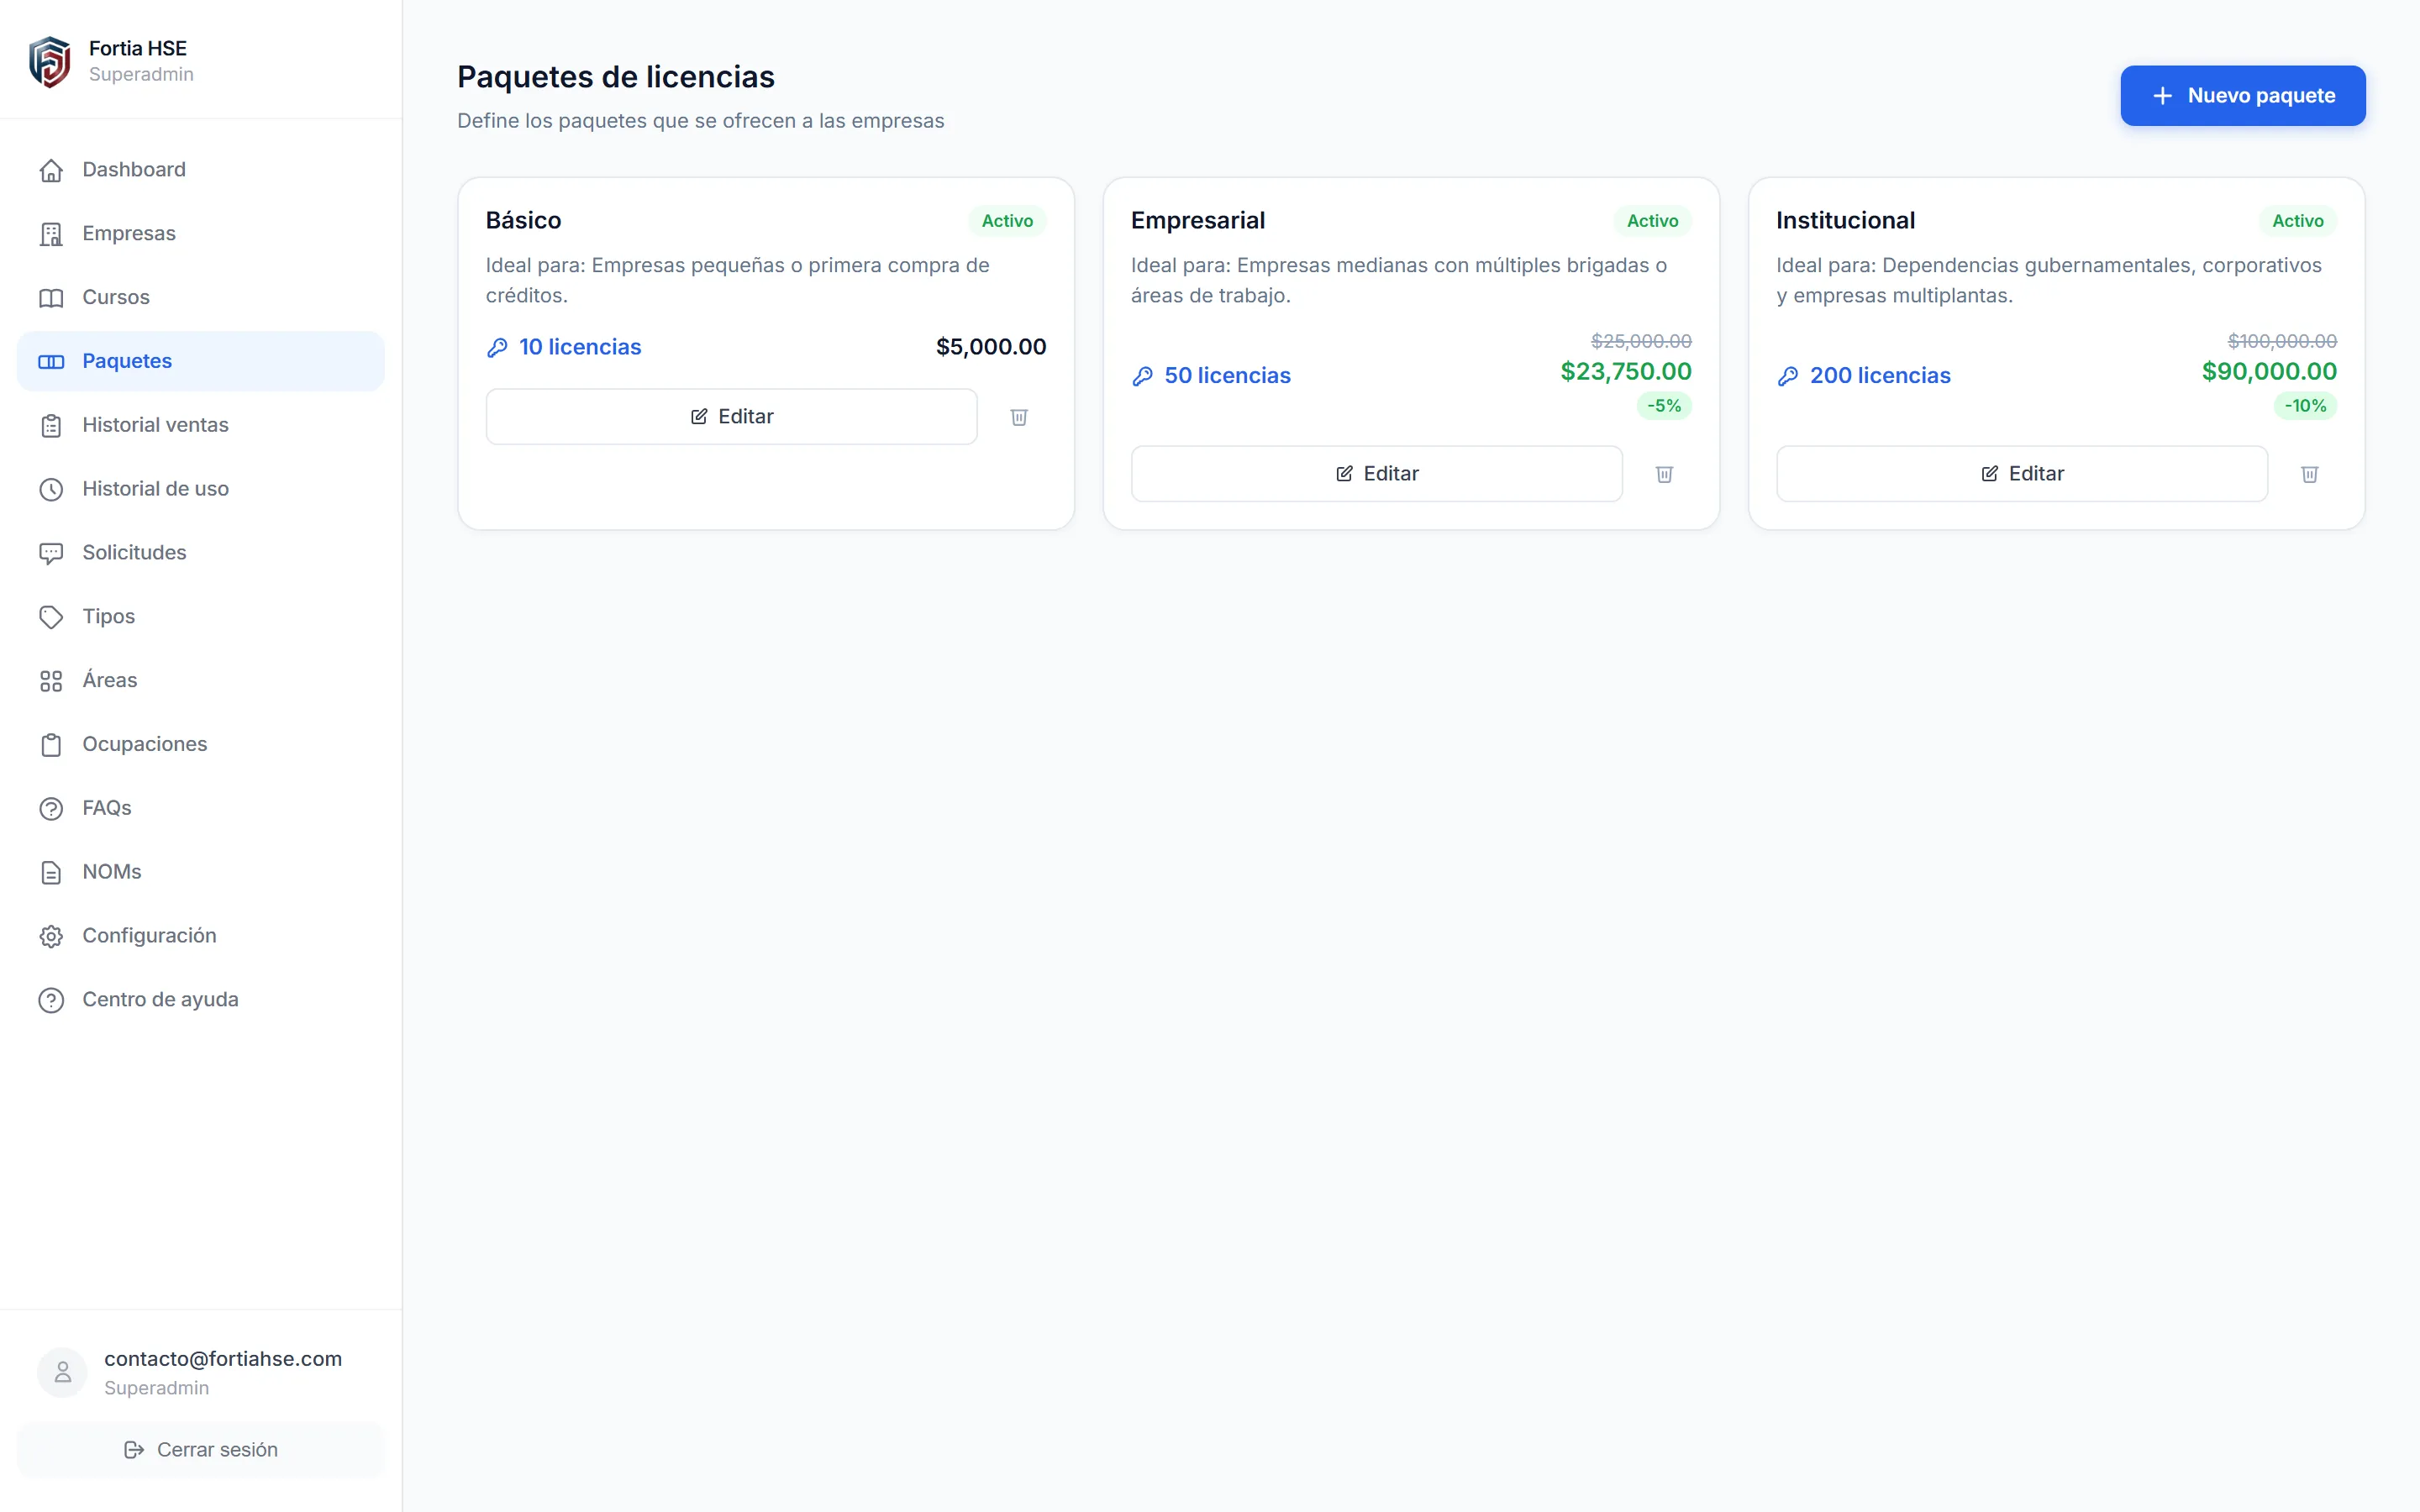Delete the Básico package via trash icon

(1019, 417)
